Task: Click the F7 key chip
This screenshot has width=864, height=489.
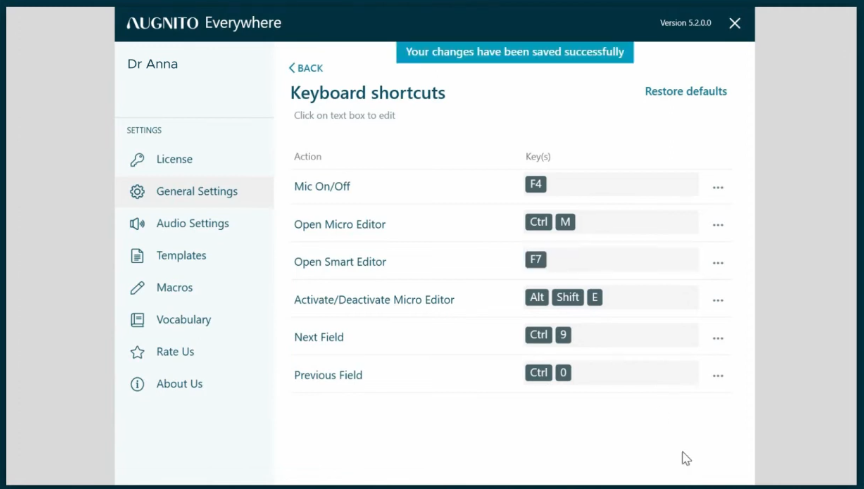Action: pyautogui.click(x=536, y=259)
